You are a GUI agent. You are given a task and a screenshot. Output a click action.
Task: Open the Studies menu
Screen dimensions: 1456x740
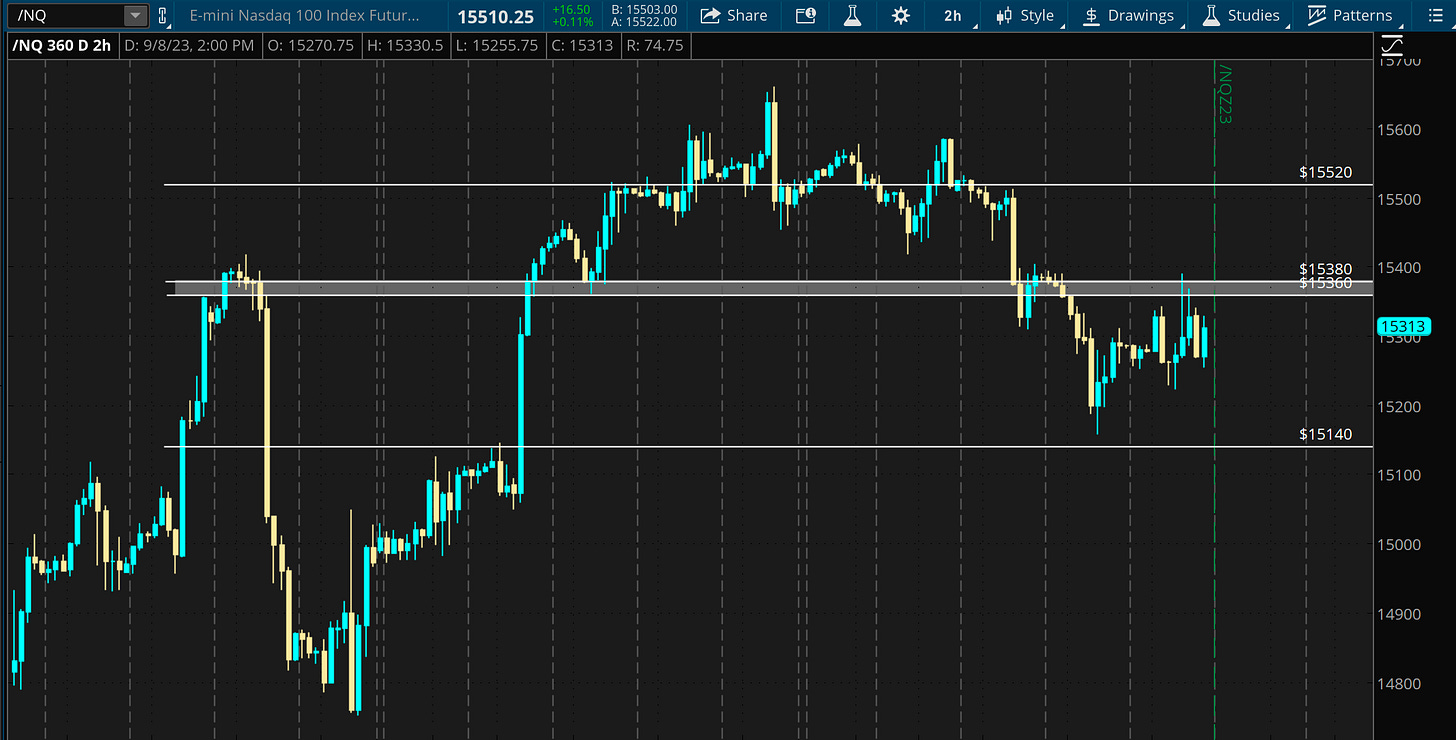point(1241,15)
